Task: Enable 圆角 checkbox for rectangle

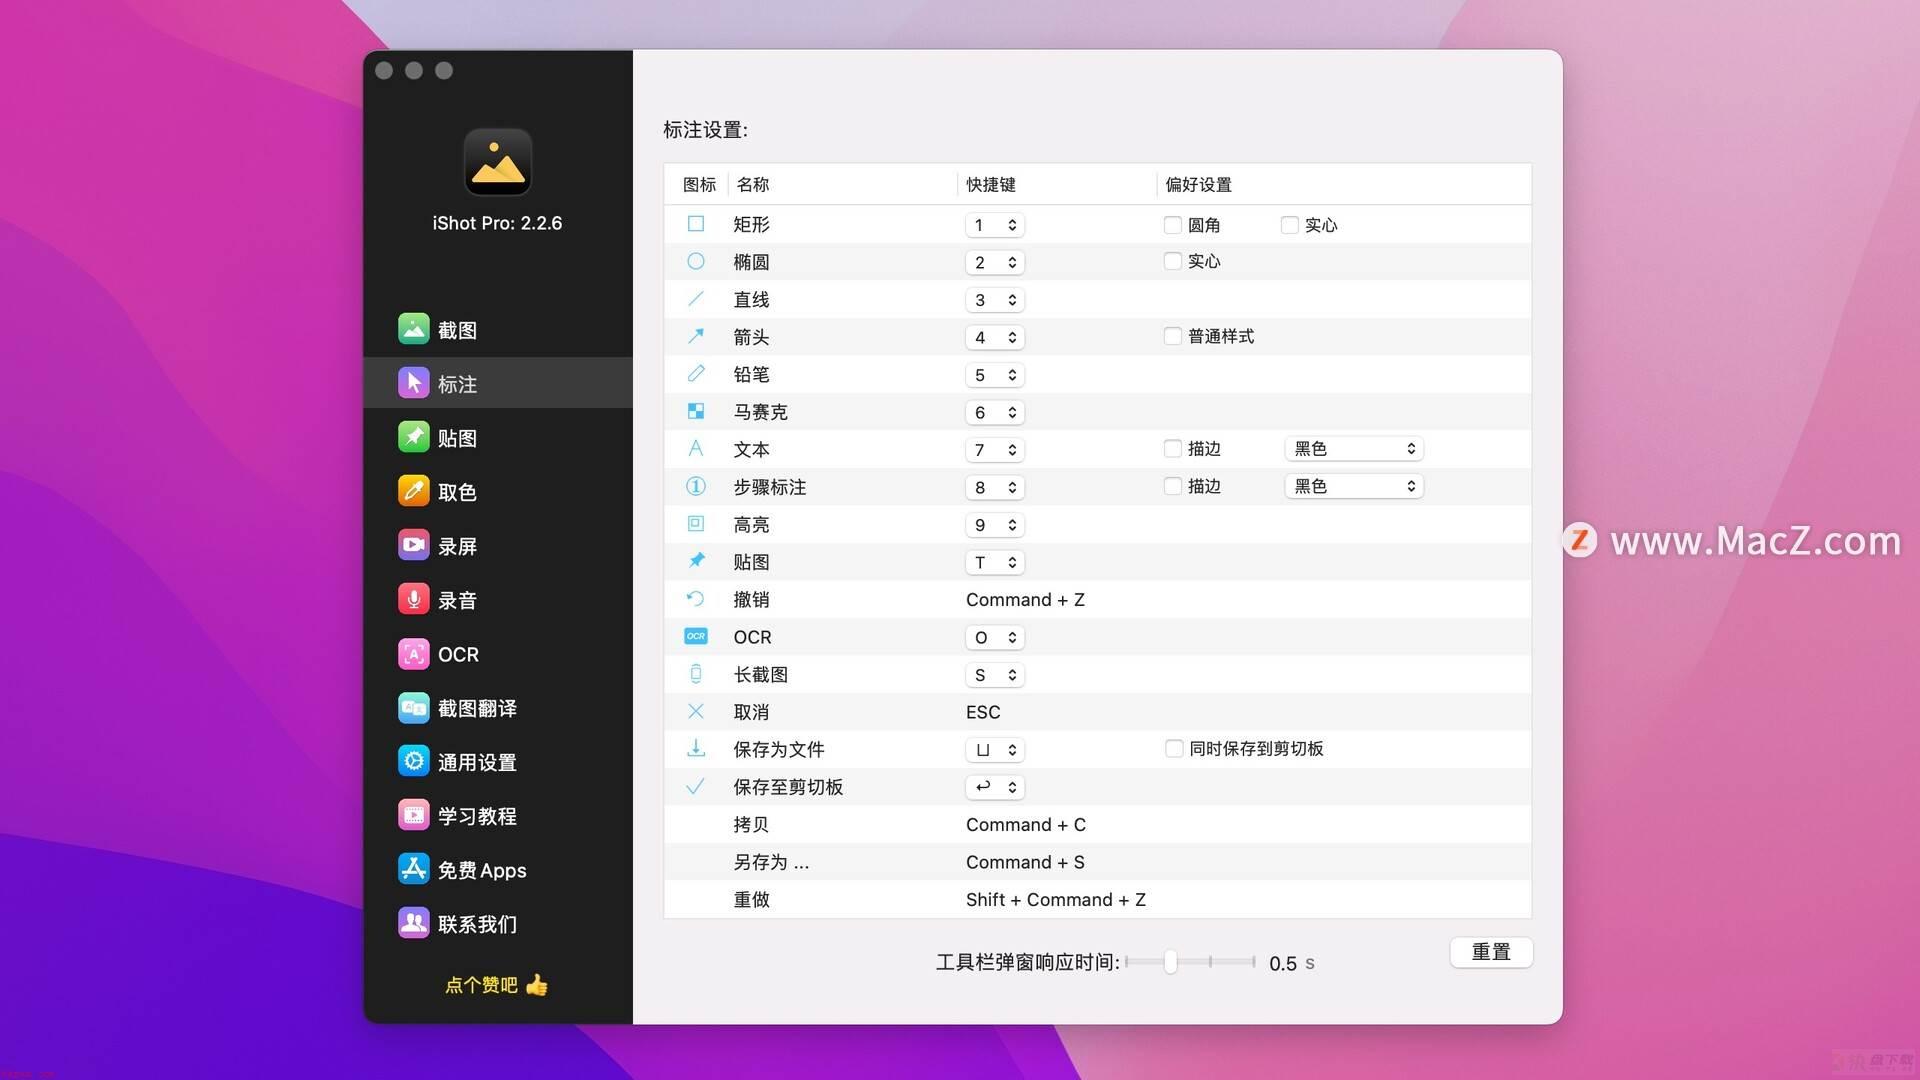Action: 1173,225
